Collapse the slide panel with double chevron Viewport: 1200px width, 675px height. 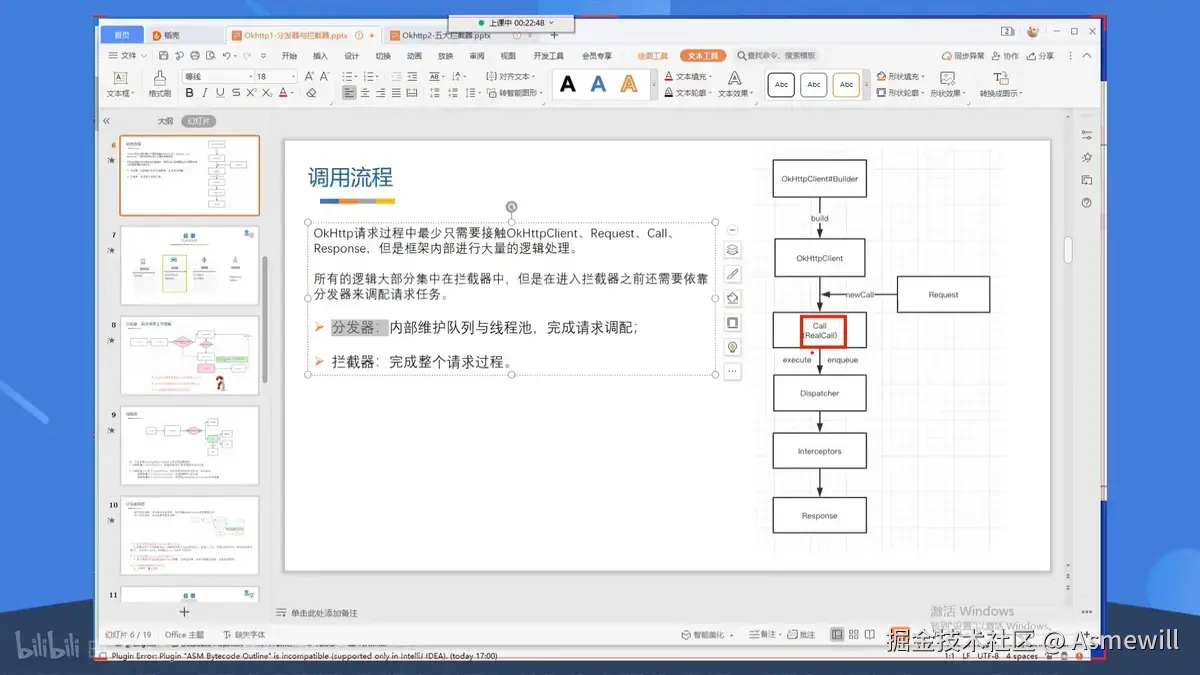(x=106, y=121)
